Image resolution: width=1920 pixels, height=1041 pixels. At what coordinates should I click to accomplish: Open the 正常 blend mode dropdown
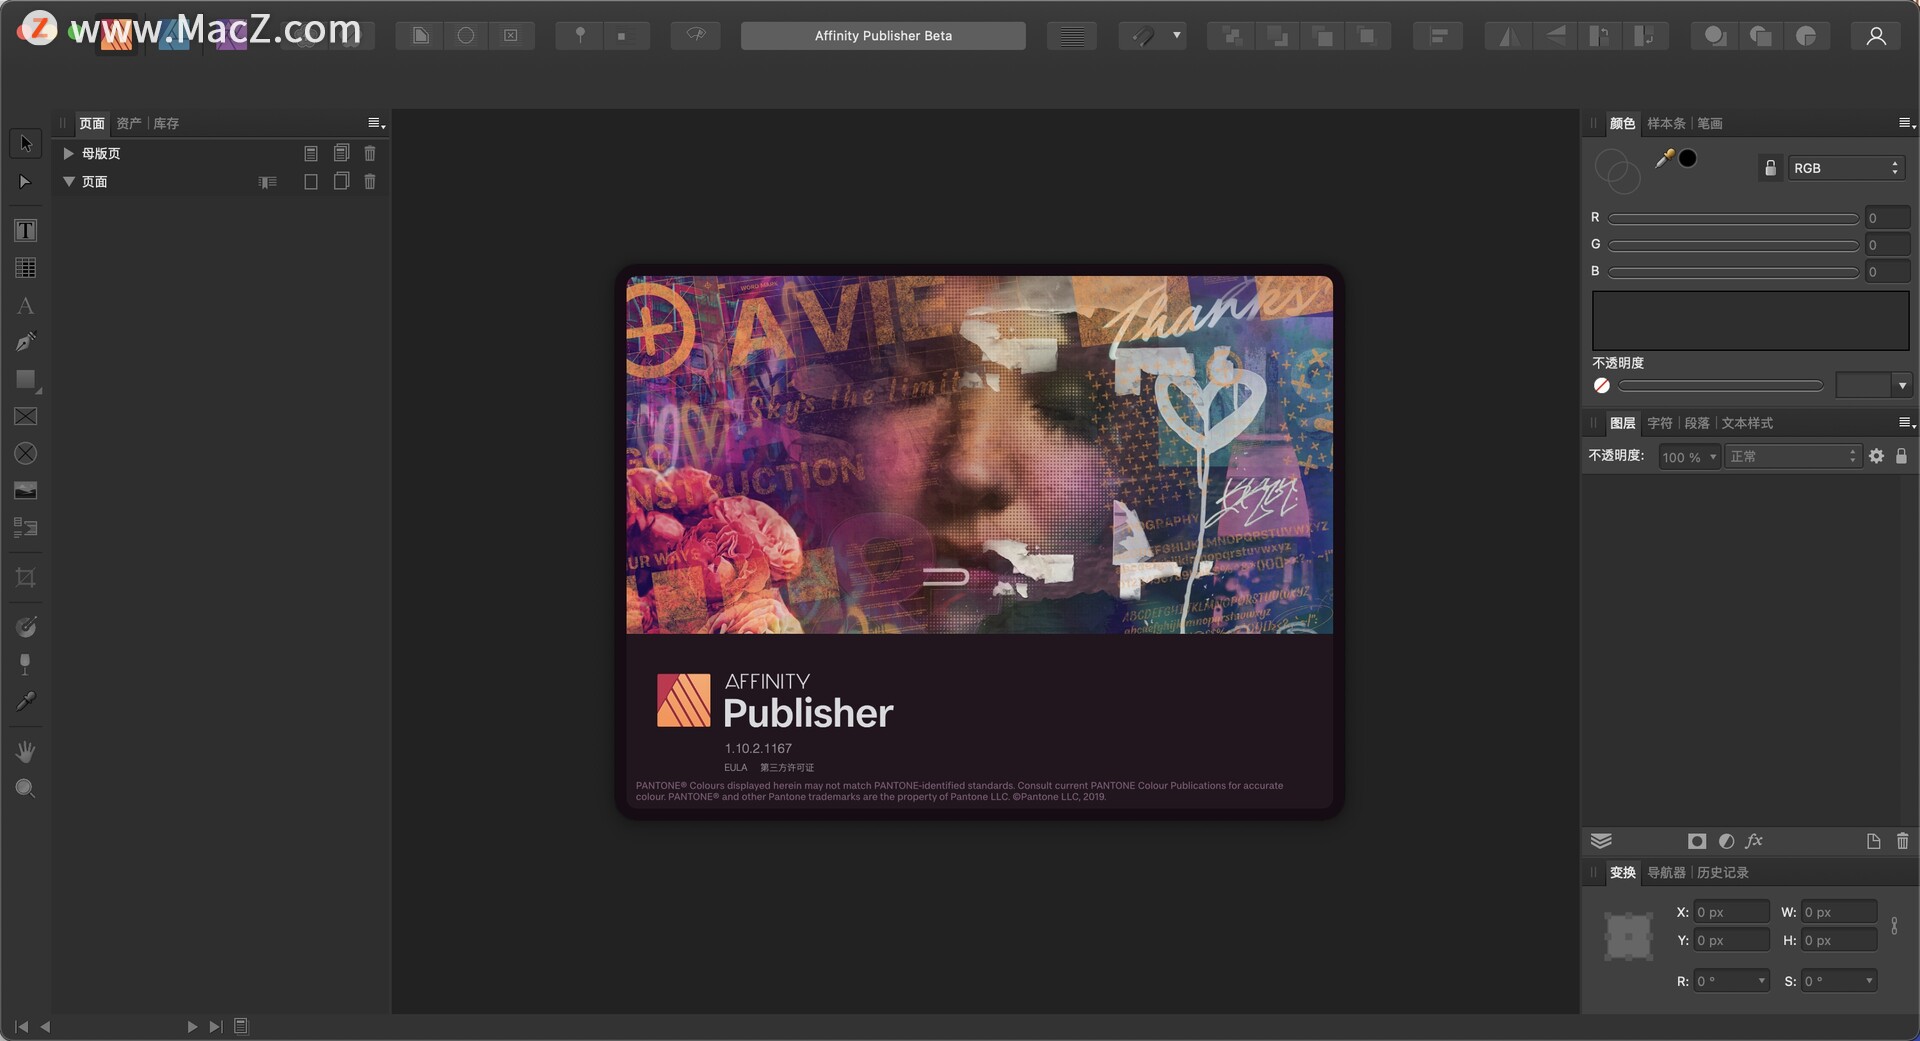click(x=1793, y=456)
